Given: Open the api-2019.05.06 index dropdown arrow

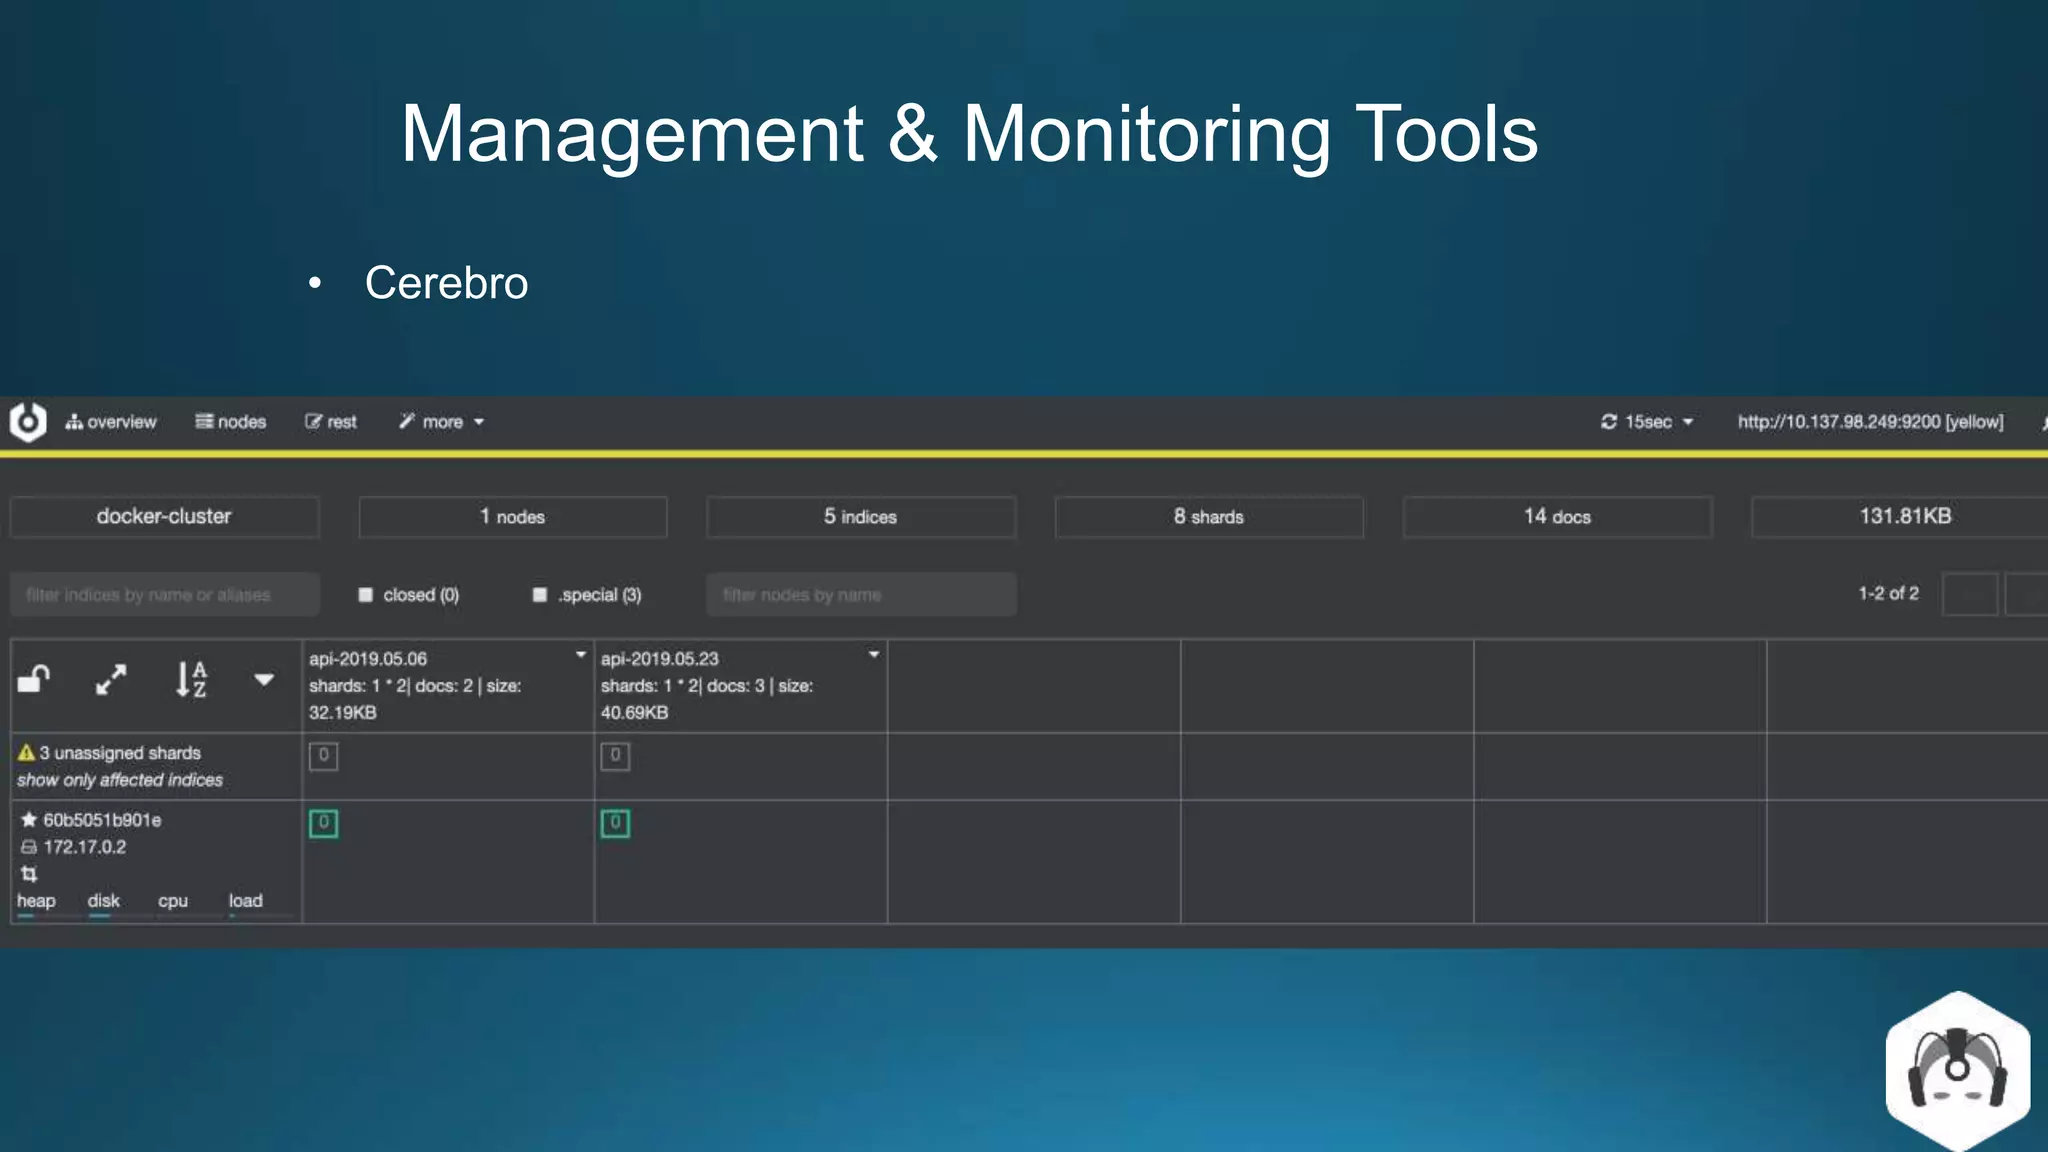Looking at the screenshot, I should click(x=580, y=655).
